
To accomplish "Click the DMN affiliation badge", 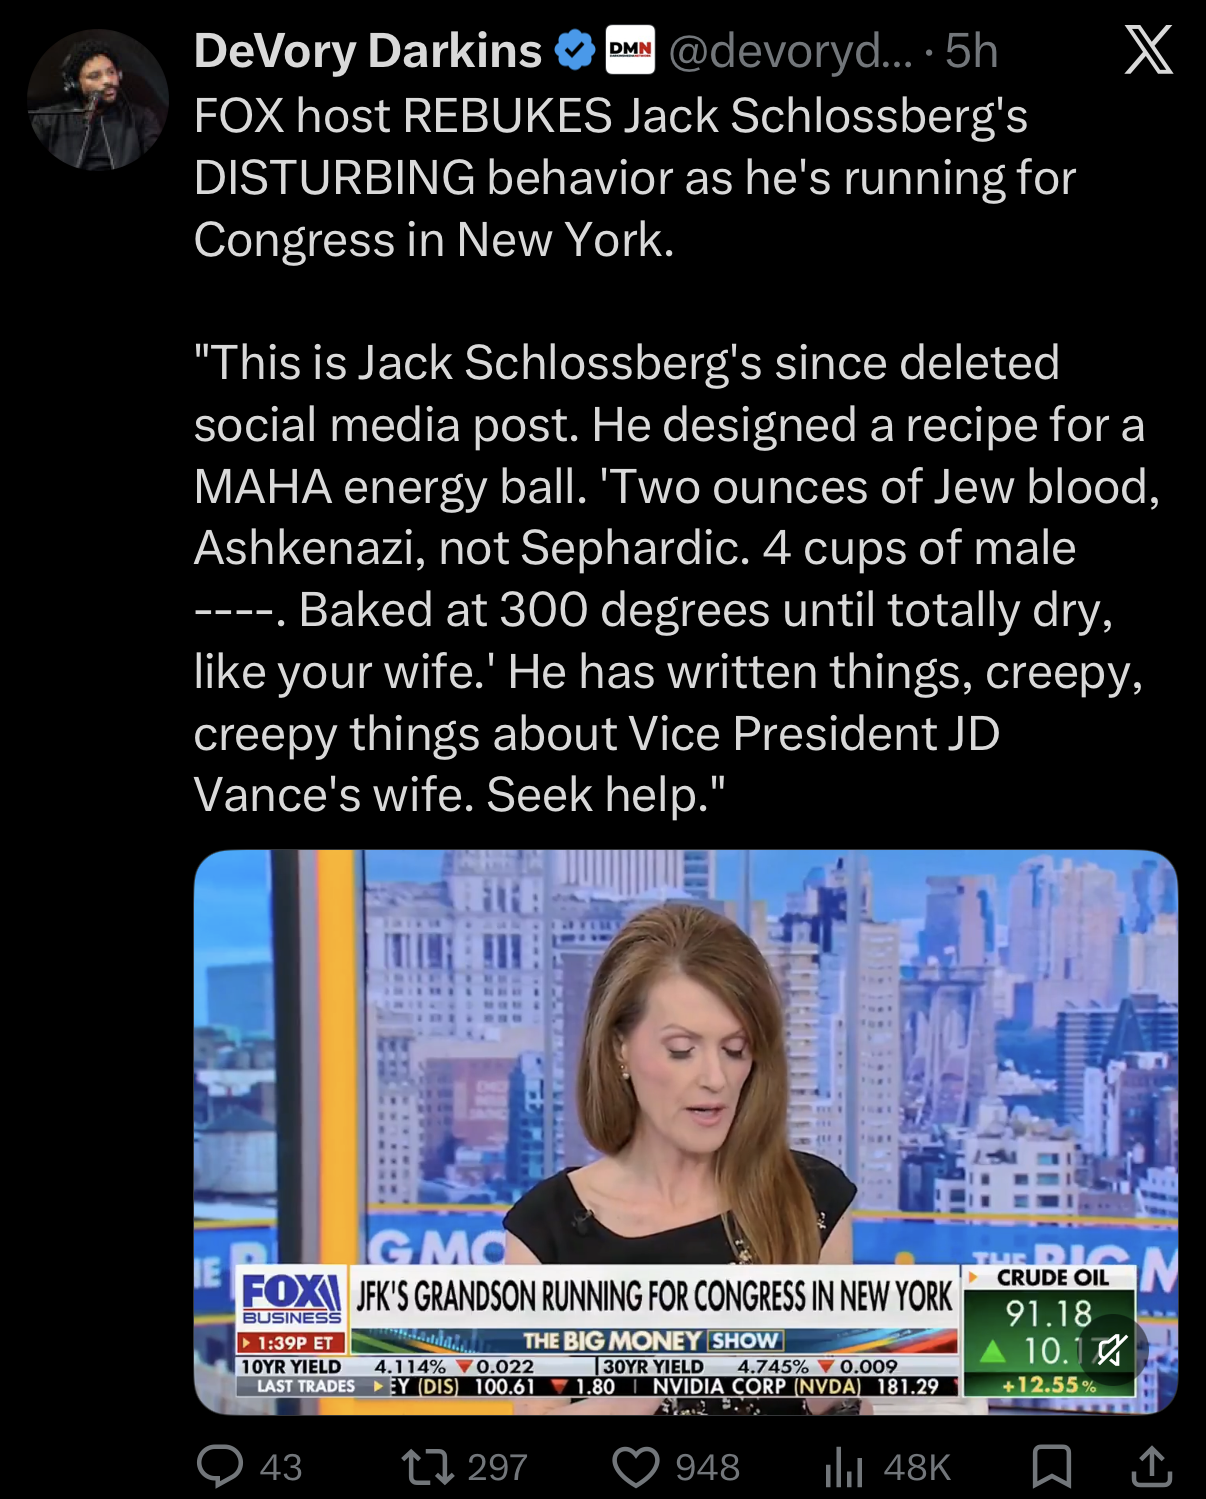I will pyautogui.click(x=630, y=50).
